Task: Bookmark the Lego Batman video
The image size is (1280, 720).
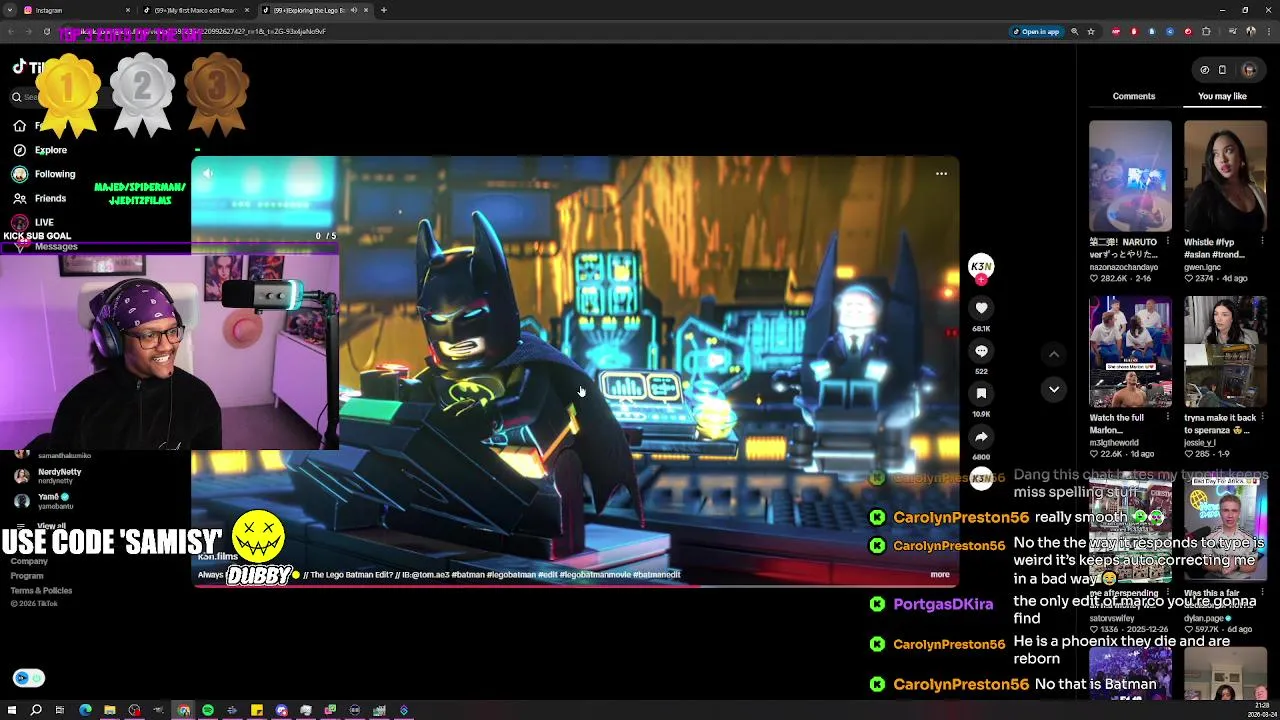Action: 981,394
